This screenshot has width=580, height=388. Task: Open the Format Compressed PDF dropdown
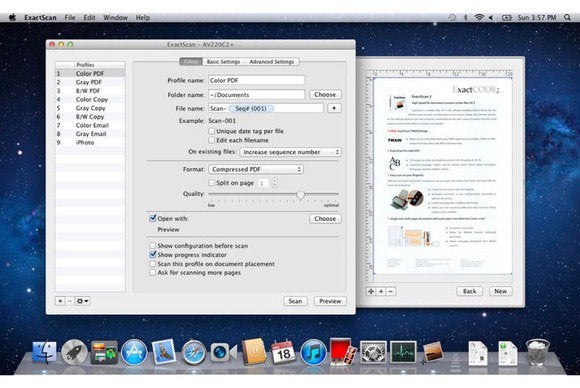pyautogui.click(x=256, y=169)
